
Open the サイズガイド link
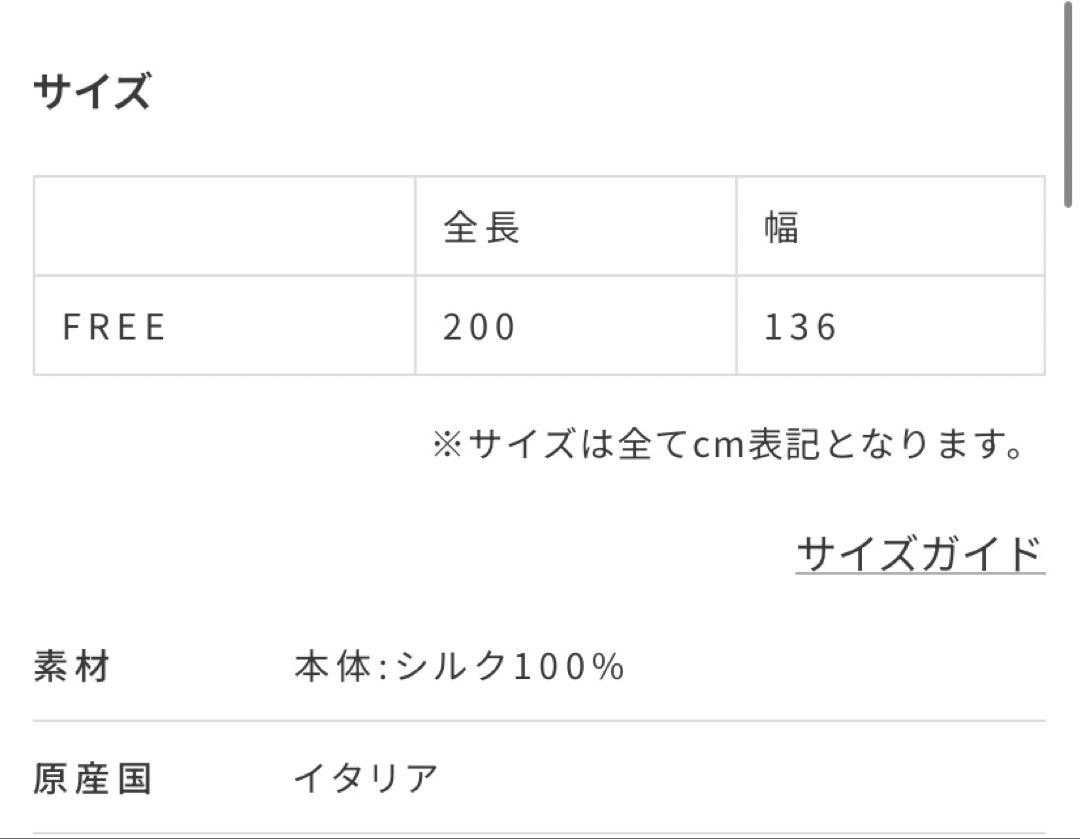(x=920, y=553)
